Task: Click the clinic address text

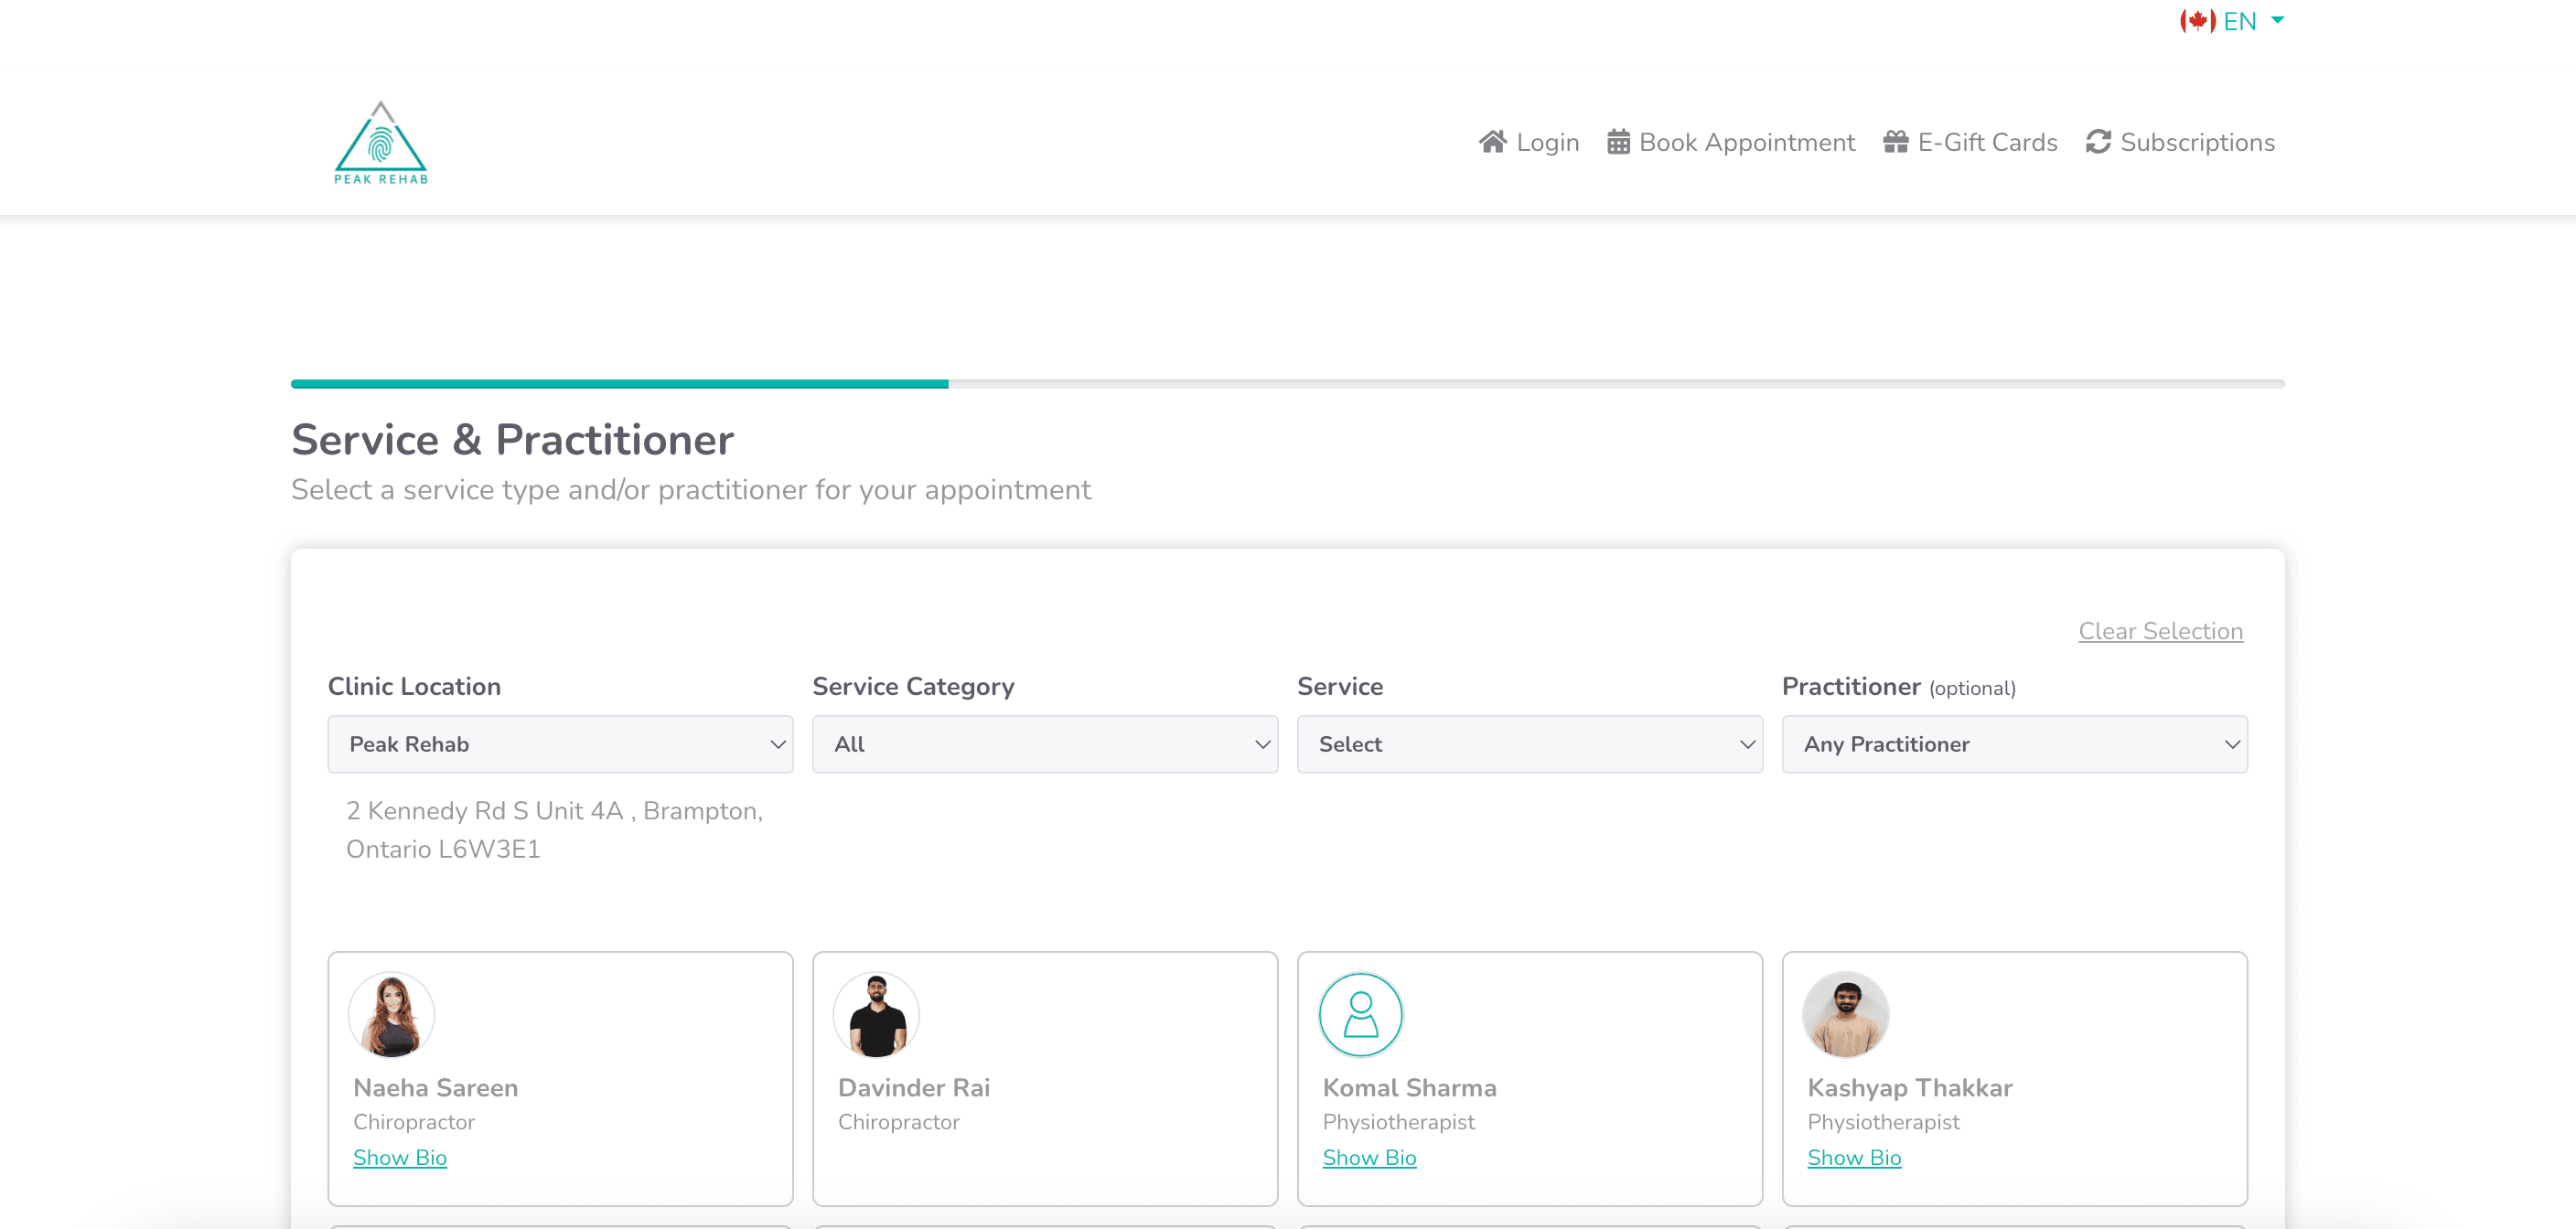Action: 554,830
